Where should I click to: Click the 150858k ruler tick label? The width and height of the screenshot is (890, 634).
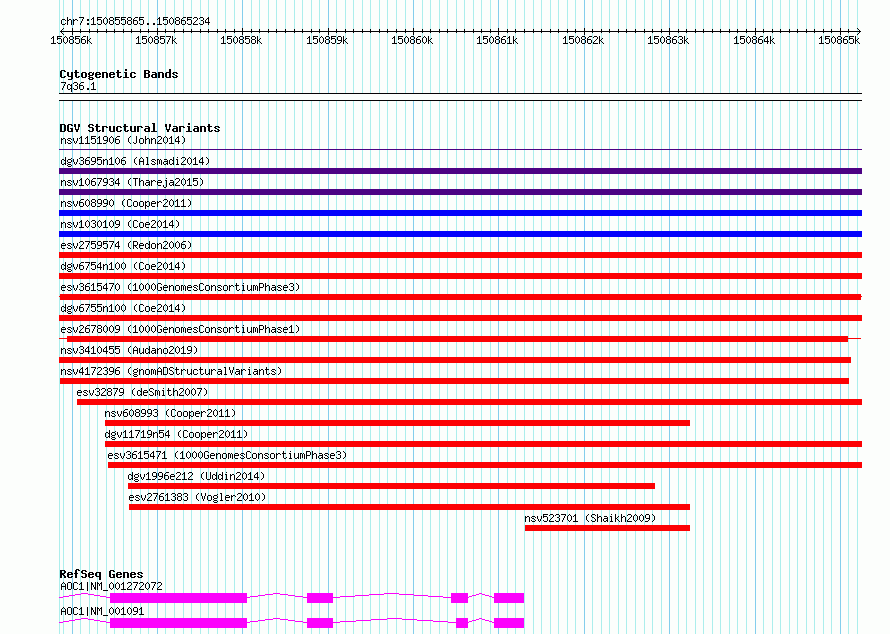241,40
